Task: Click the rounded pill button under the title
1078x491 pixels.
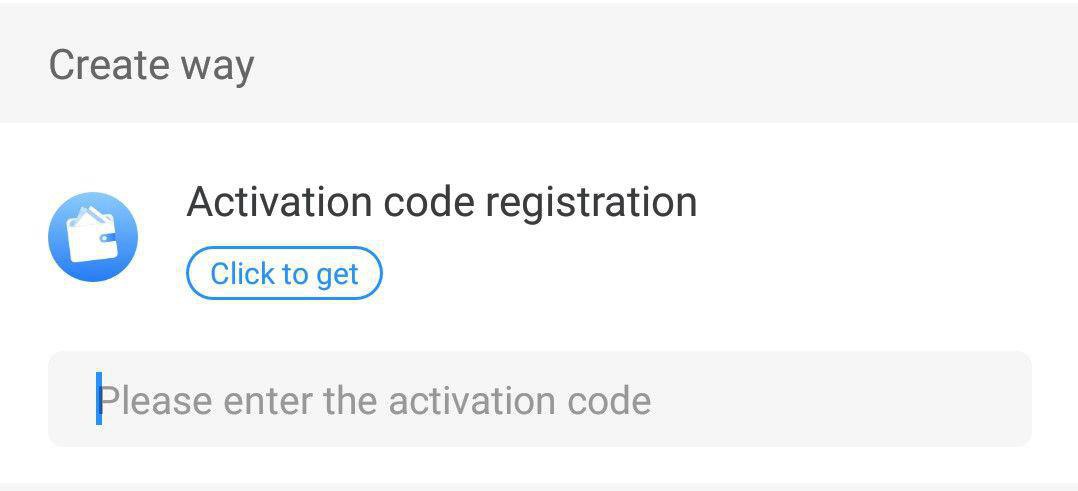Action: tap(284, 273)
